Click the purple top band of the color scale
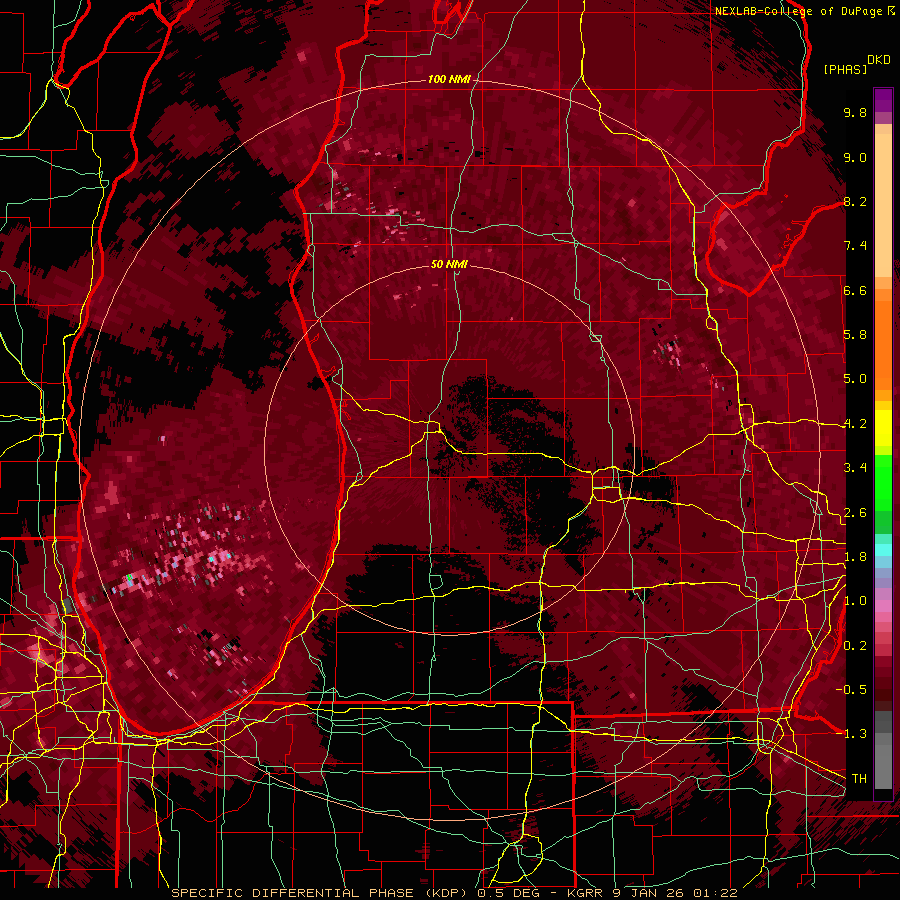This screenshot has height=900, width=900. point(883,100)
